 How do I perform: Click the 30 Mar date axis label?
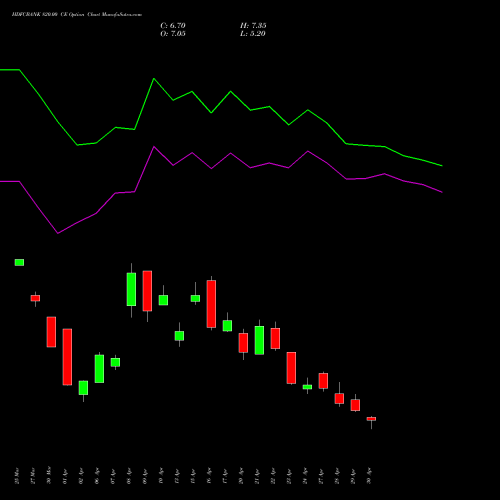click(49, 475)
